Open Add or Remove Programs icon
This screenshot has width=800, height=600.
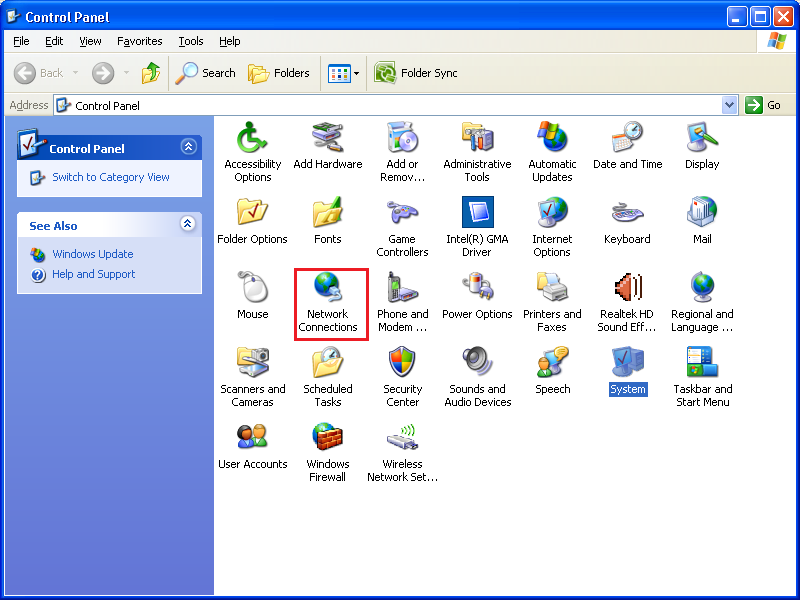pyautogui.click(x=402, y=152)
